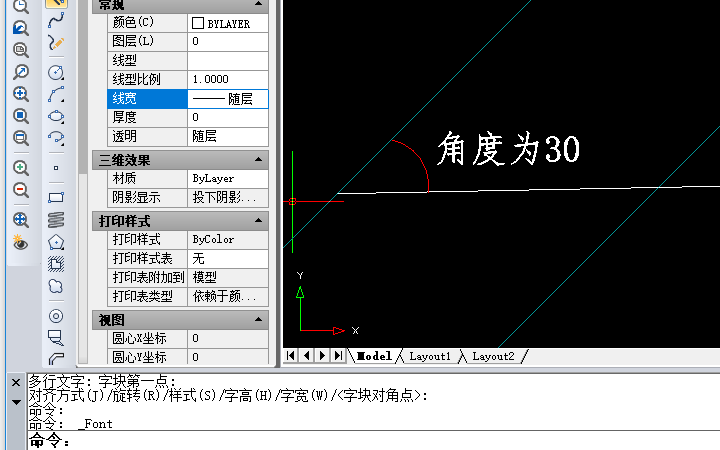This screenshot has height=450, width=720.
Task: Click the BYLAYER color swatch box
Action: (198, 23)
